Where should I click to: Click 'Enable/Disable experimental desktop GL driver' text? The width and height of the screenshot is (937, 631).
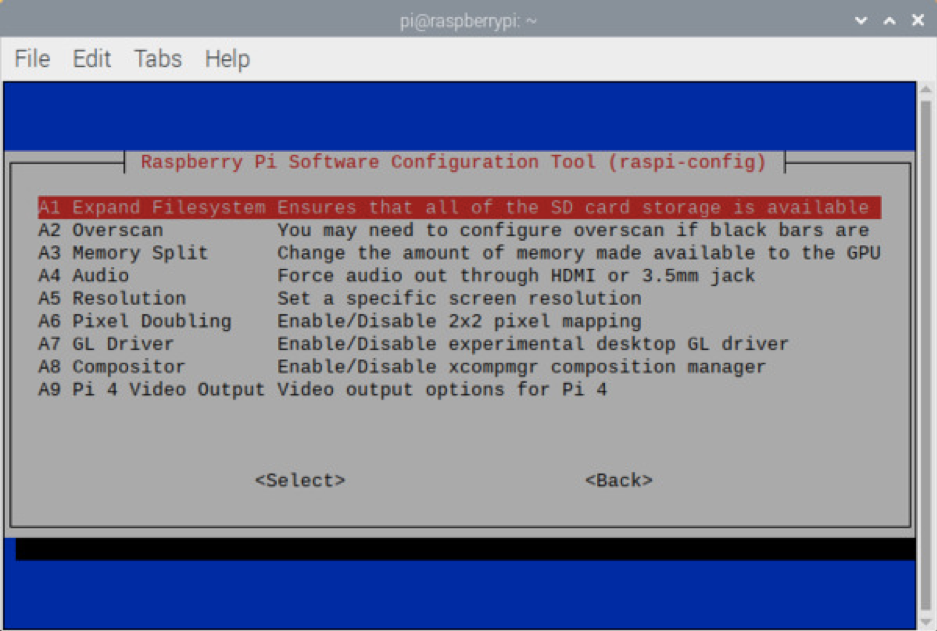pos(532,344)
